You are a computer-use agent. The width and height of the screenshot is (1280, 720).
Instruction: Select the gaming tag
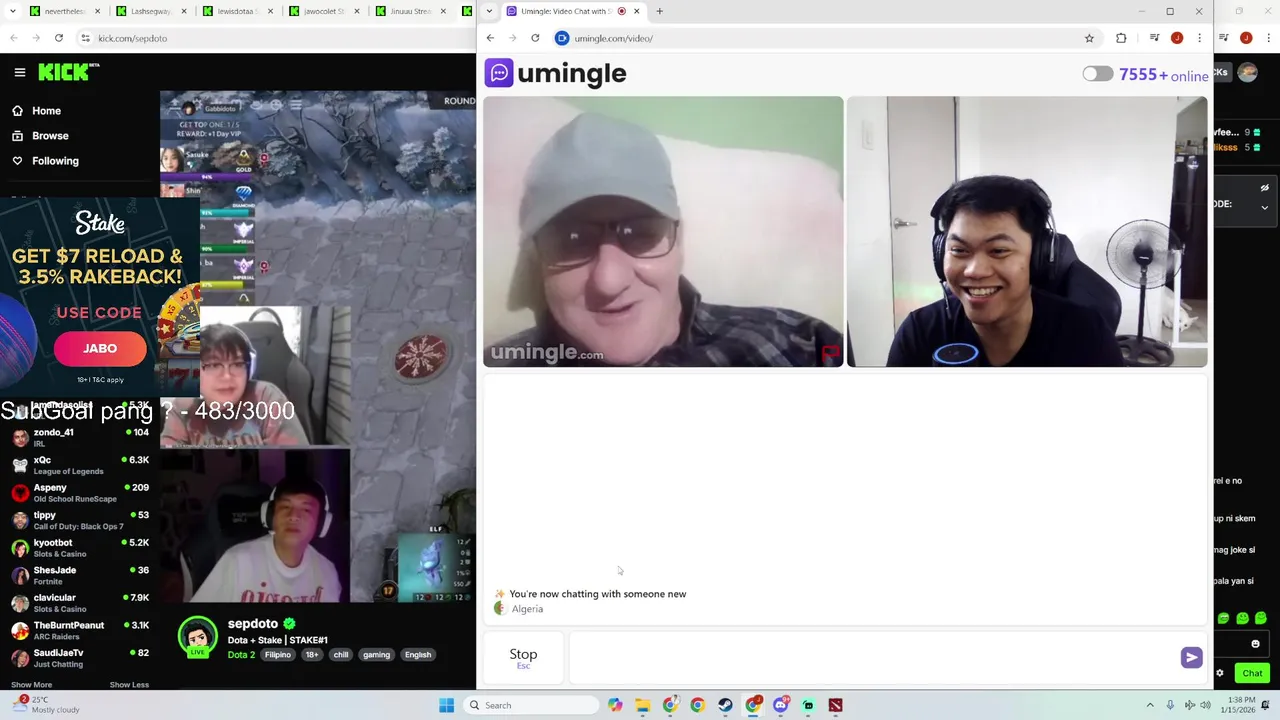tap(376, 655)
